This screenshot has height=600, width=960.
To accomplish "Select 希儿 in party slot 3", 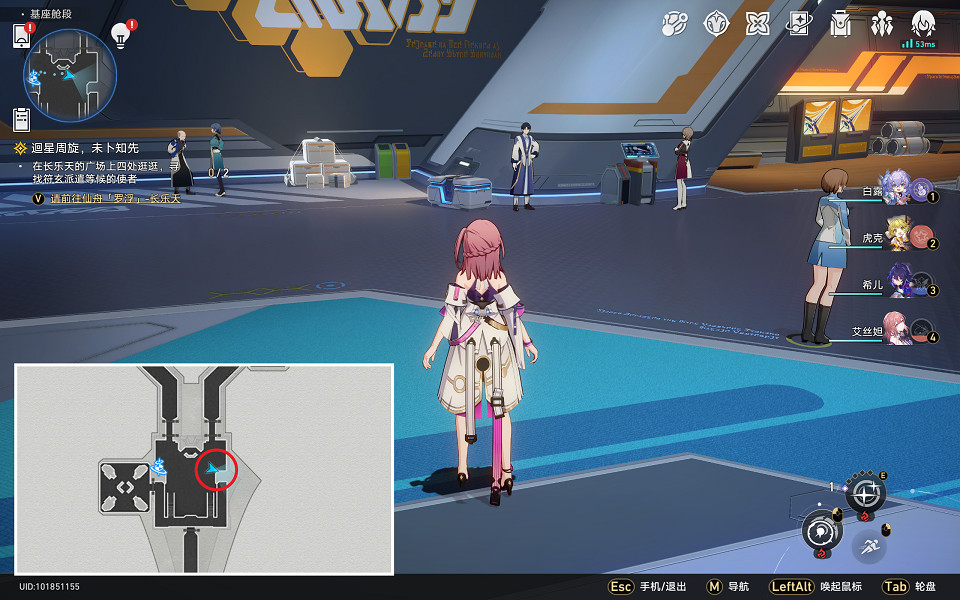I will tap(895, 285).
